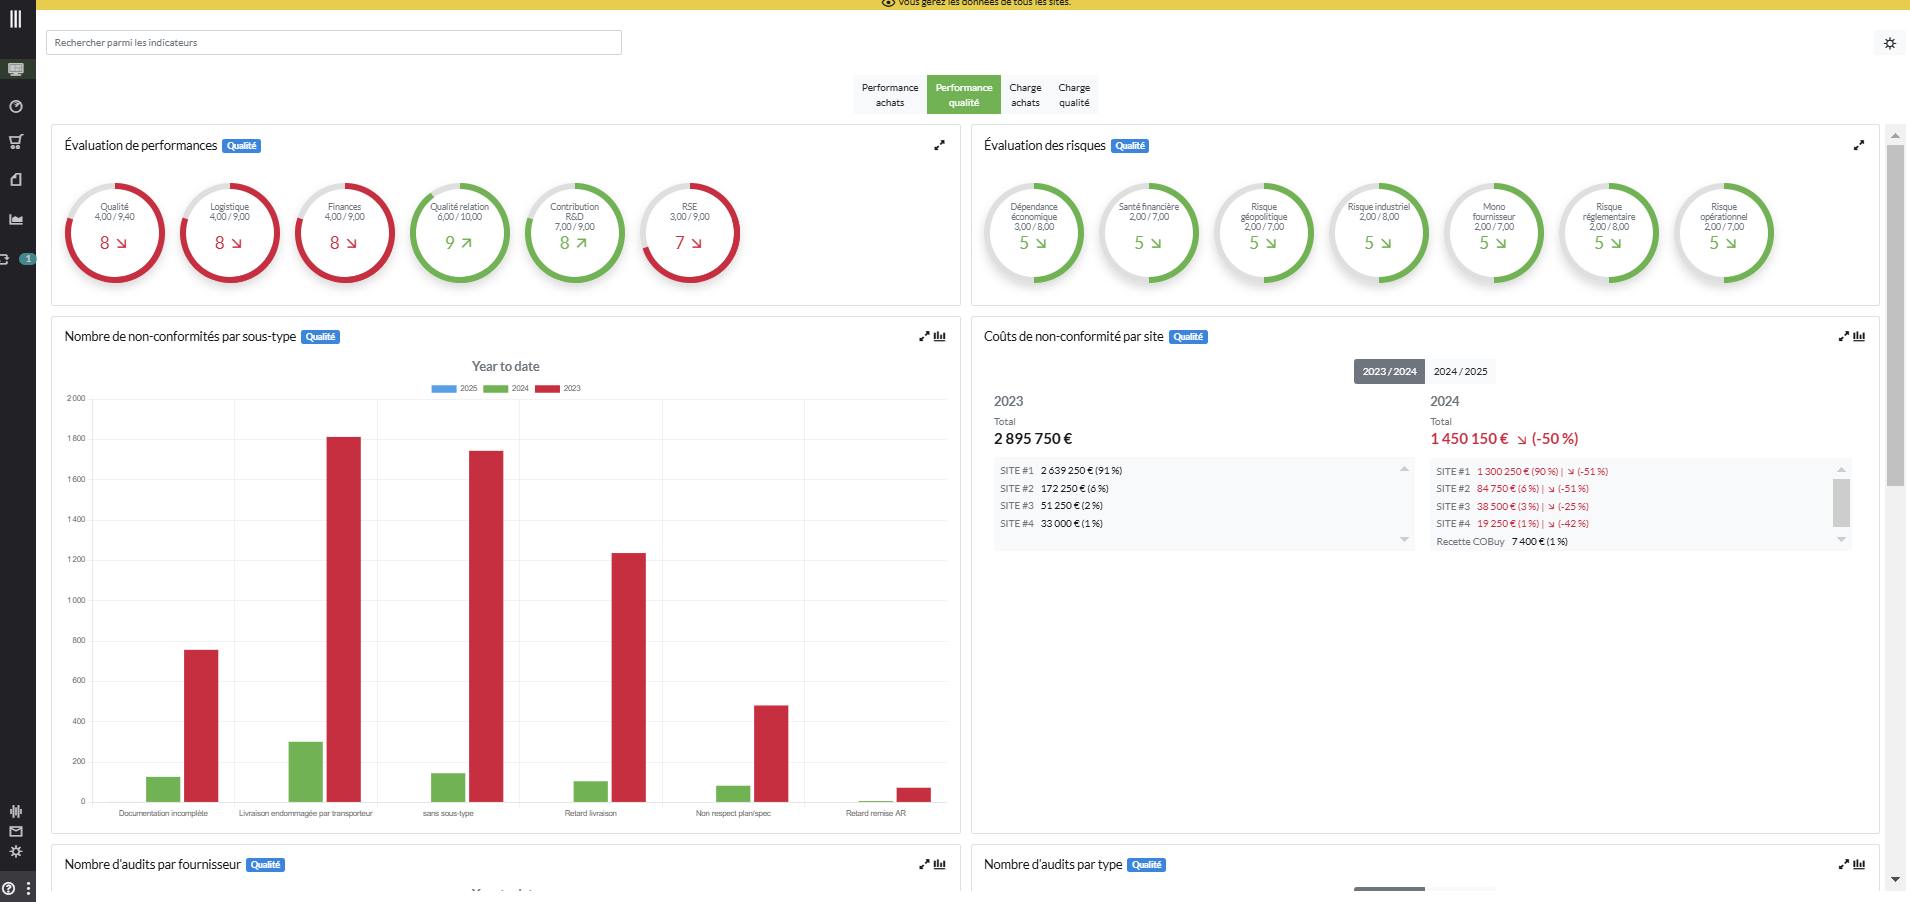Open the gauge icon in sidebar
This screenshot has height=902, width=1910.
[16, 106]
